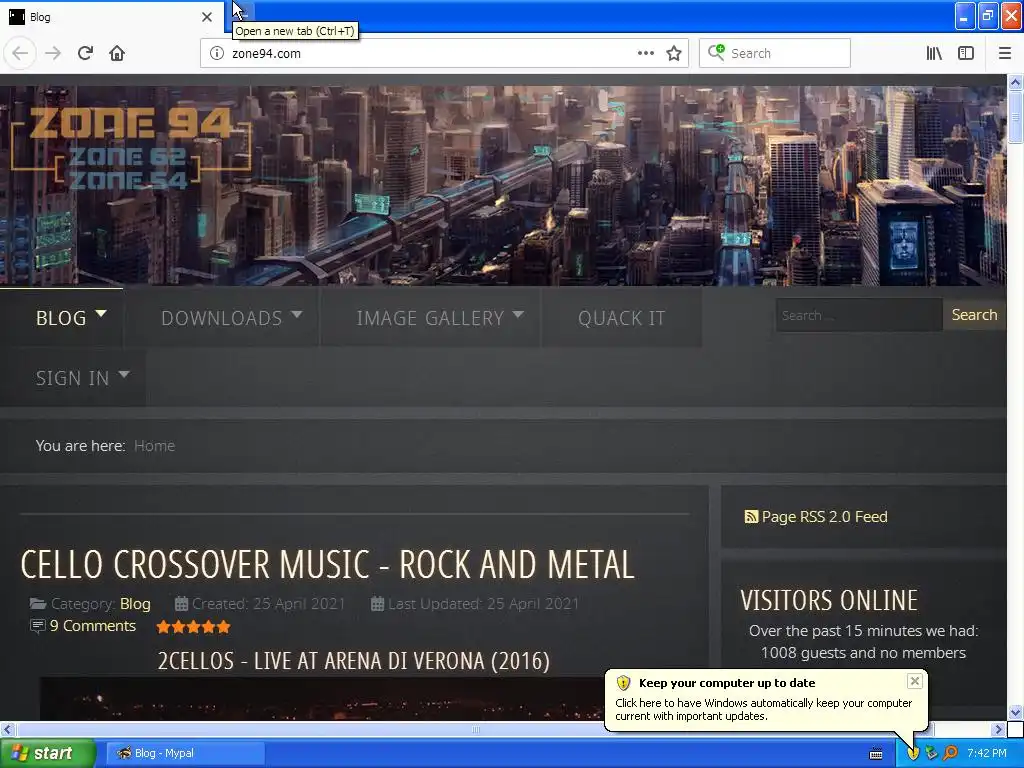Select Blog - Mypal taskbar button
This screenshot has height=768, width=1024.
pyautogui.click(x=186, y=754)
